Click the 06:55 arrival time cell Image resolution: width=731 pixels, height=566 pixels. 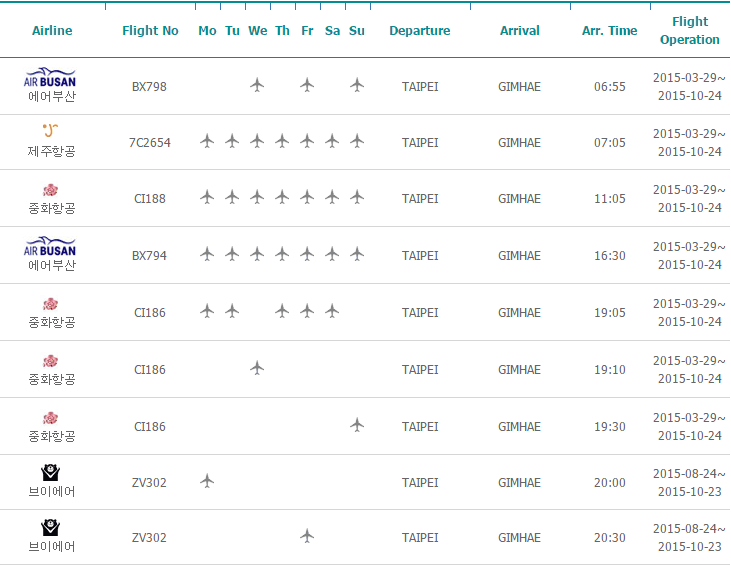point(609,87)
